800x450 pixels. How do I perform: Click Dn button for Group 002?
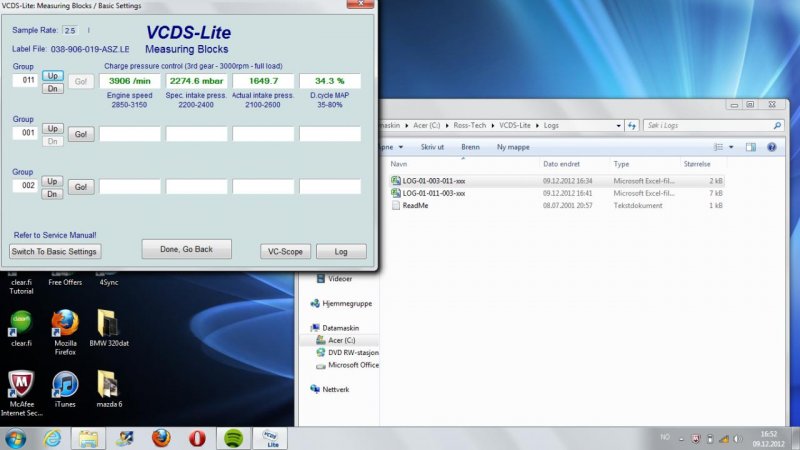[x=53, y=194]
